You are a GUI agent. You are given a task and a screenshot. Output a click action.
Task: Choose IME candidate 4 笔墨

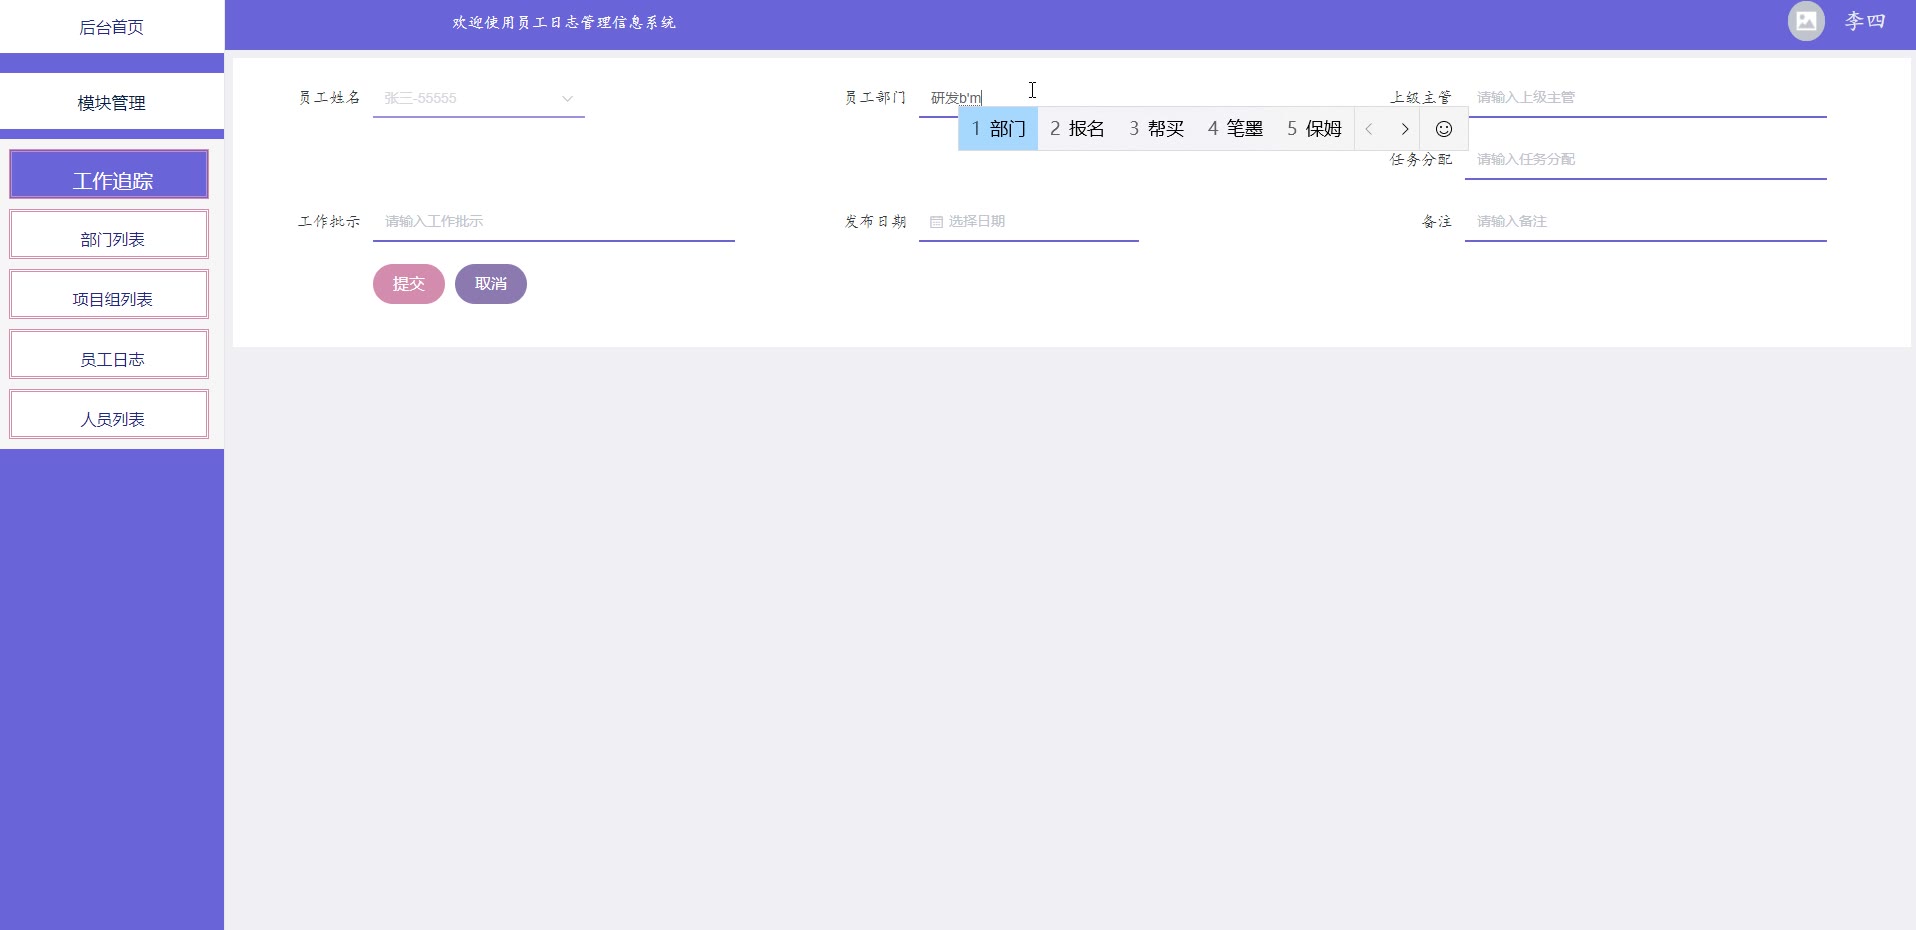[x=1235, y=129]
